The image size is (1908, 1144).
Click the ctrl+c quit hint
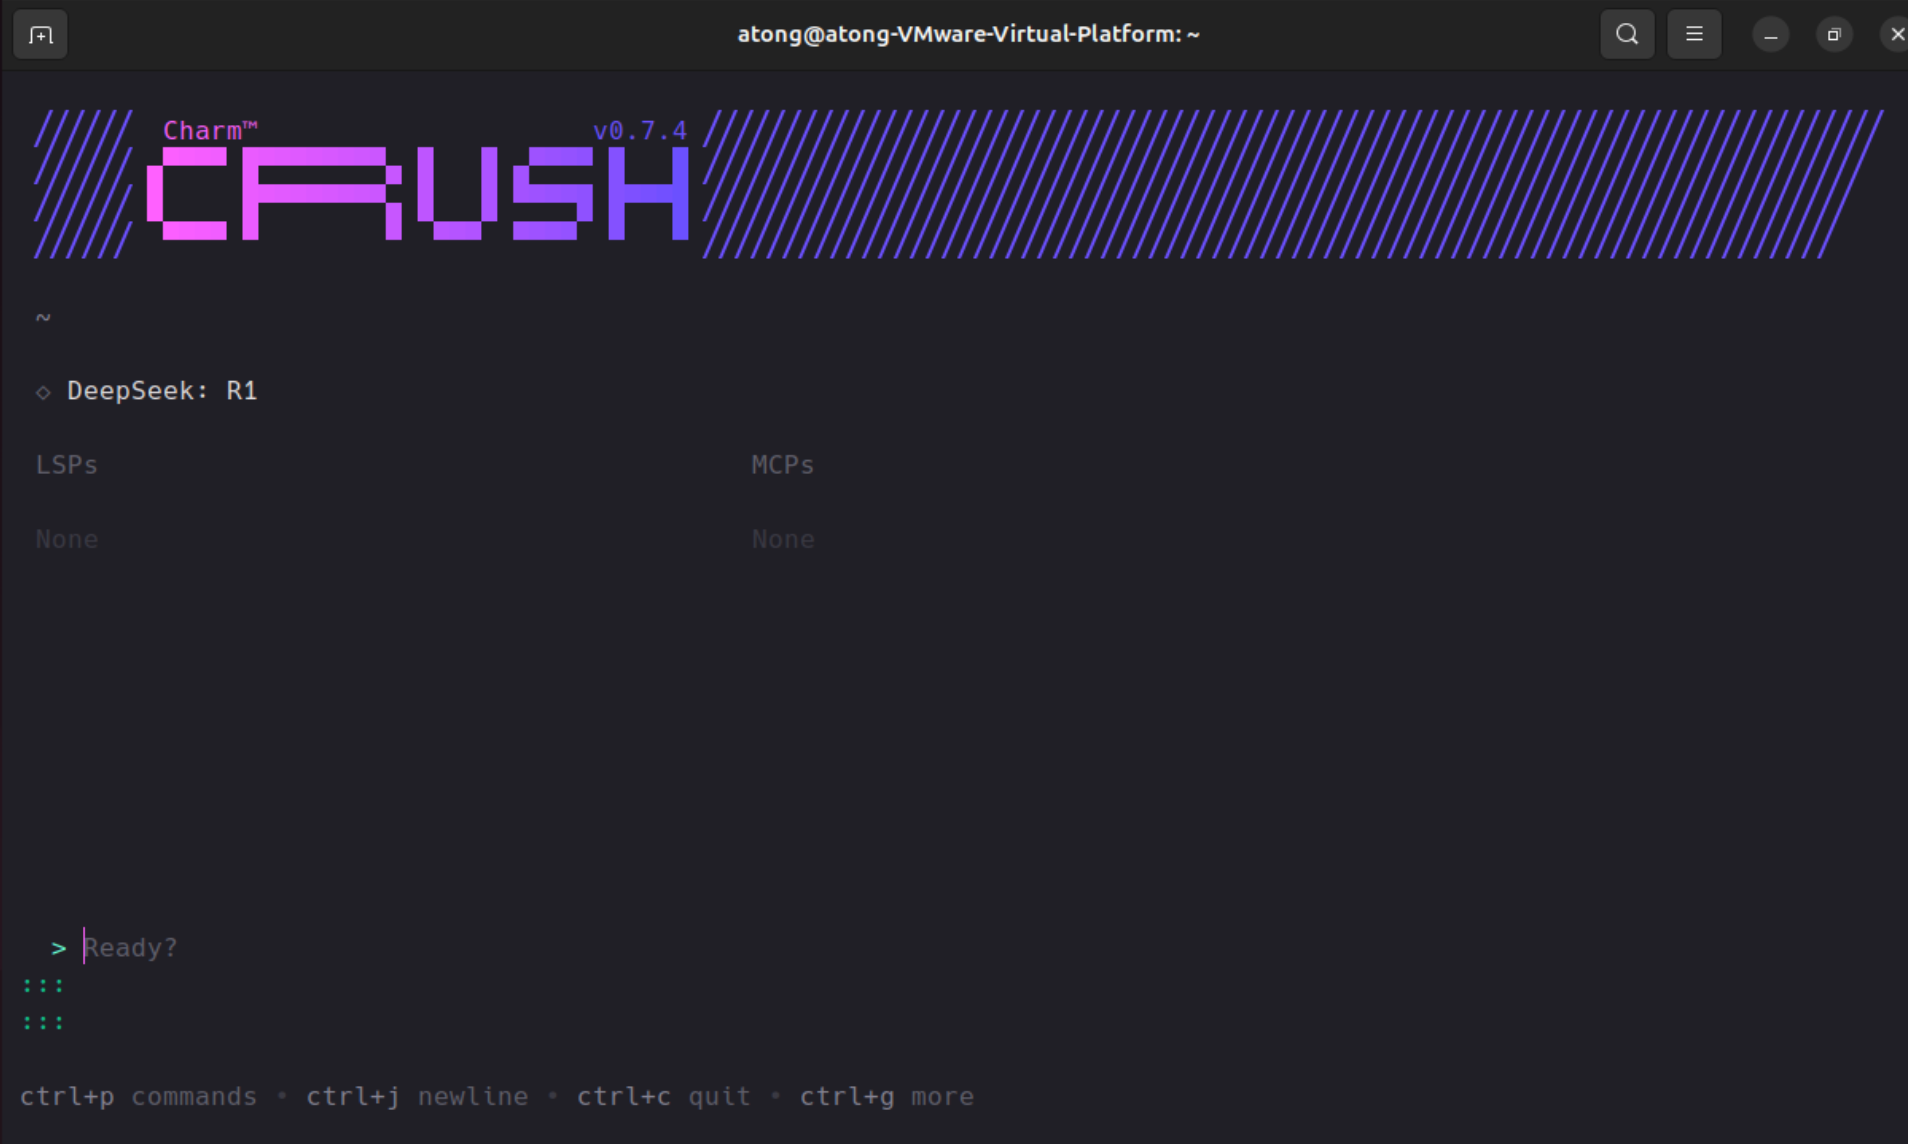pos(664,1097)
